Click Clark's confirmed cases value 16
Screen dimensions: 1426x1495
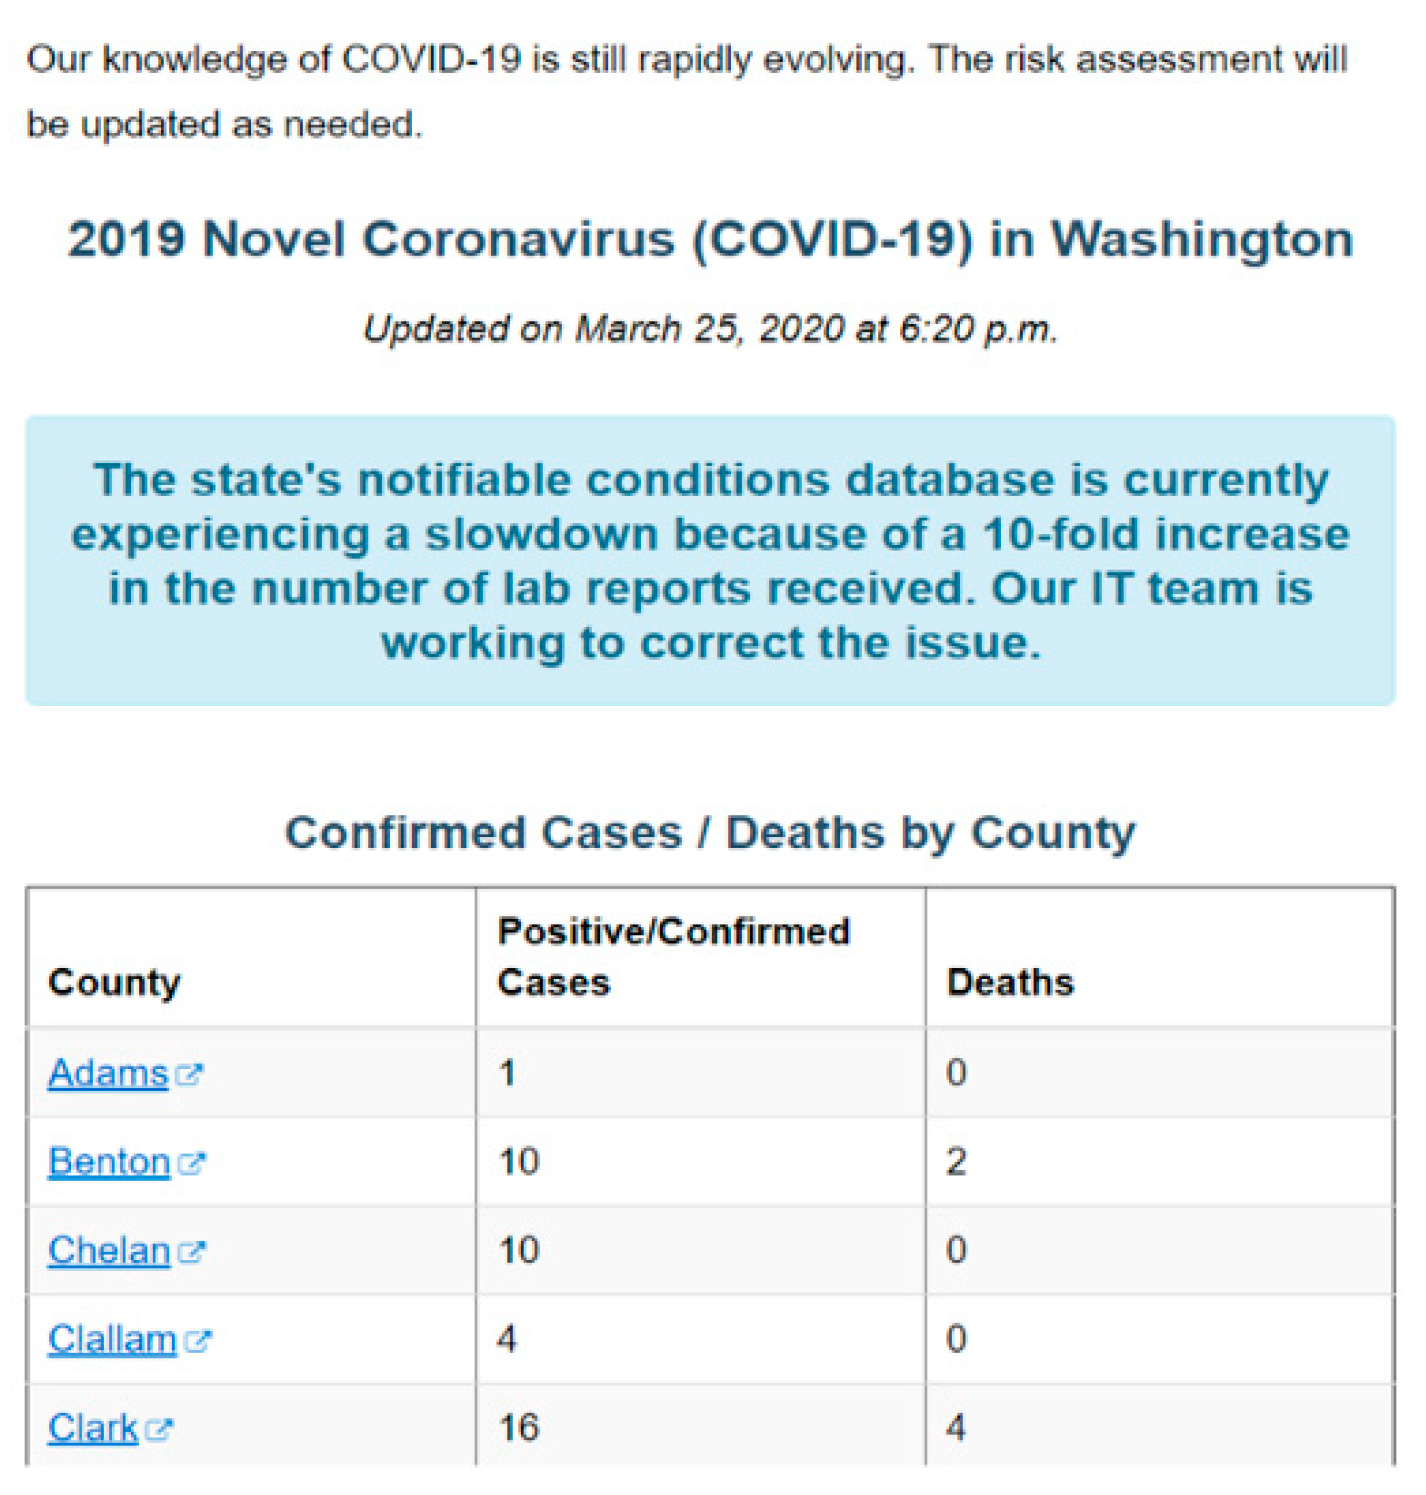point(519,1428)
